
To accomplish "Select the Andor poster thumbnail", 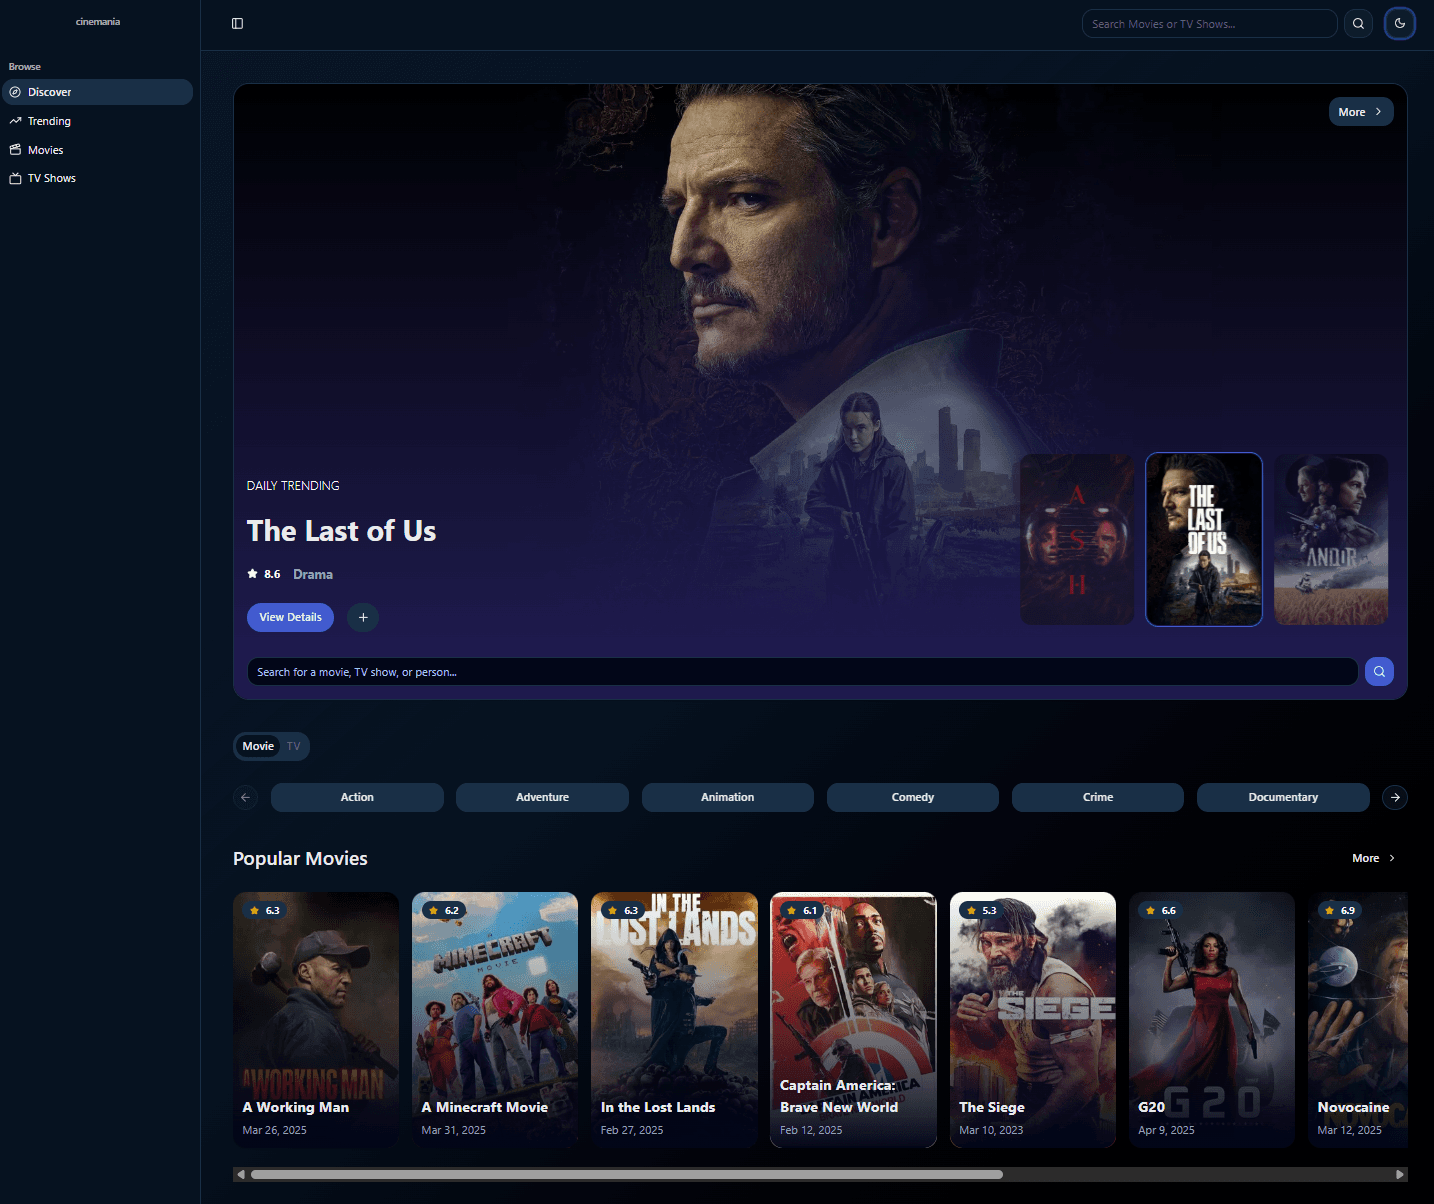I will pos(1331,540).
